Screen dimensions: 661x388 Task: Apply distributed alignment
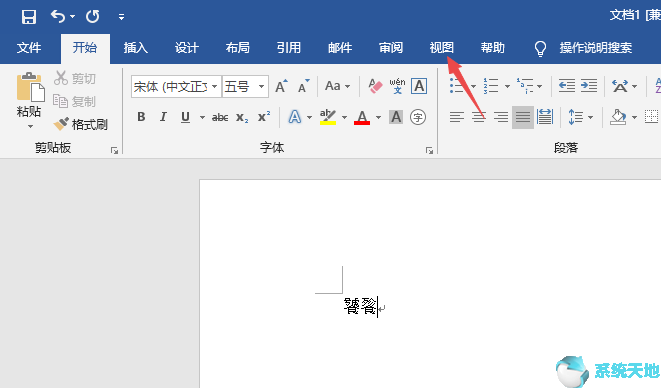(x=545, y=117)
